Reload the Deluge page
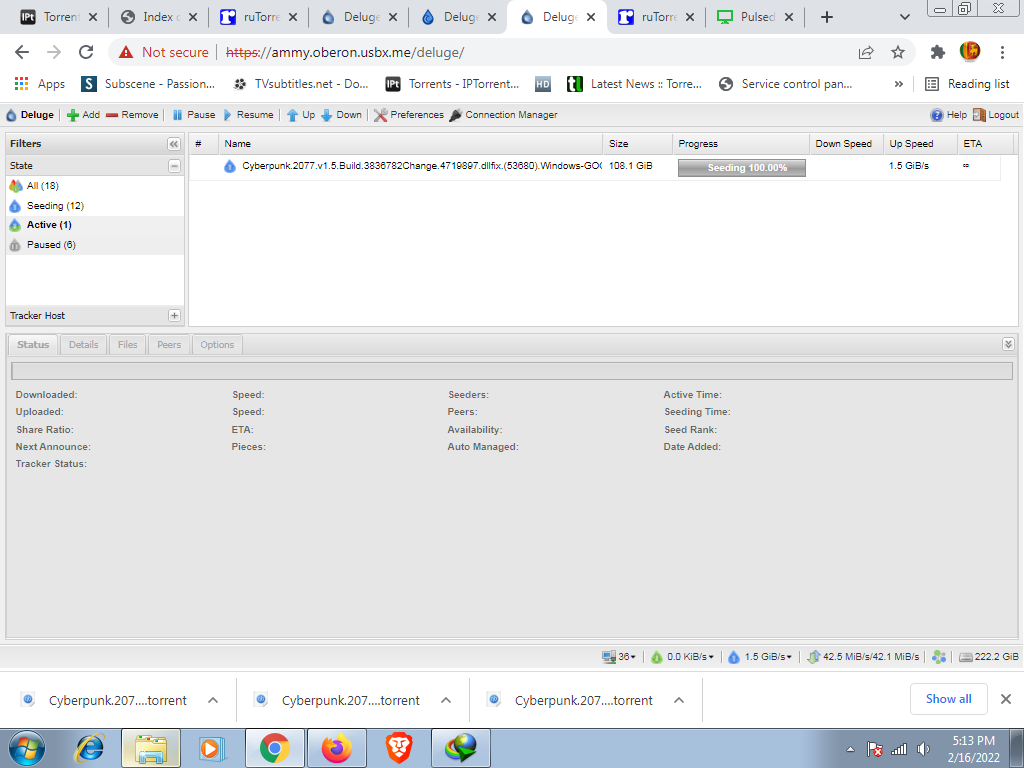The image size is (1024, 768). click(86, 52)
